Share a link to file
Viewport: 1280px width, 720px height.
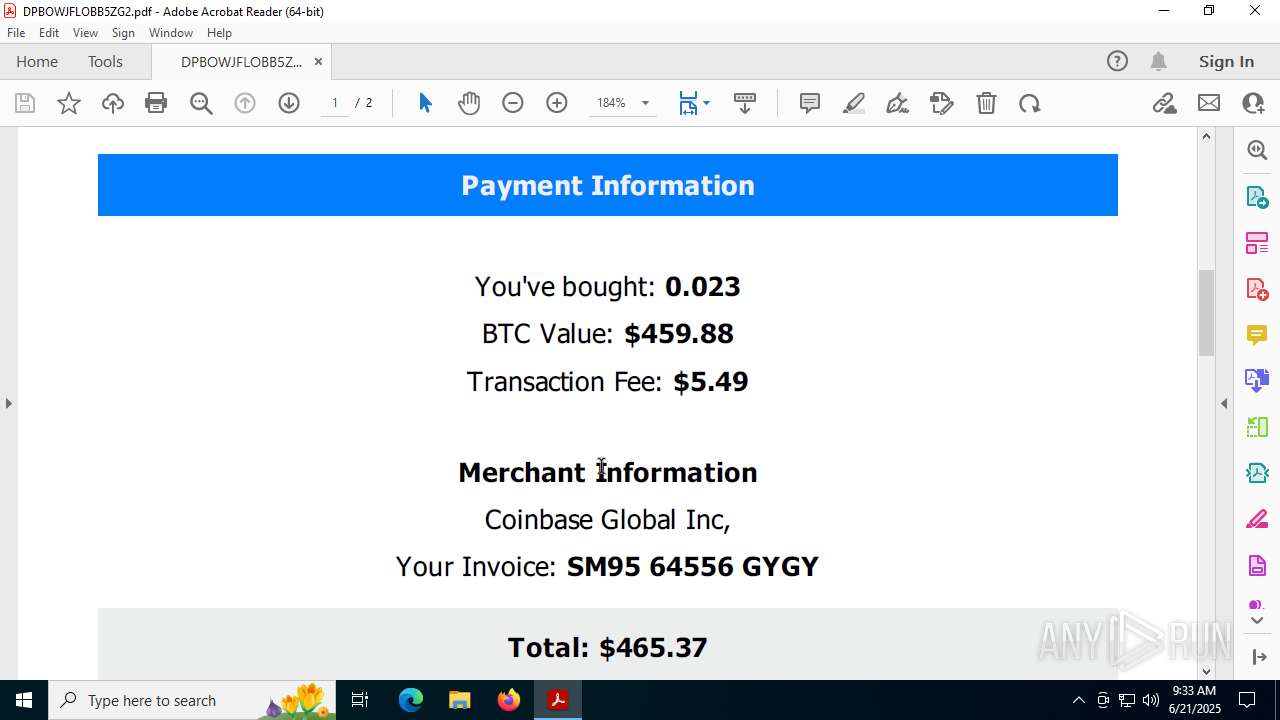pos(1165,103)
